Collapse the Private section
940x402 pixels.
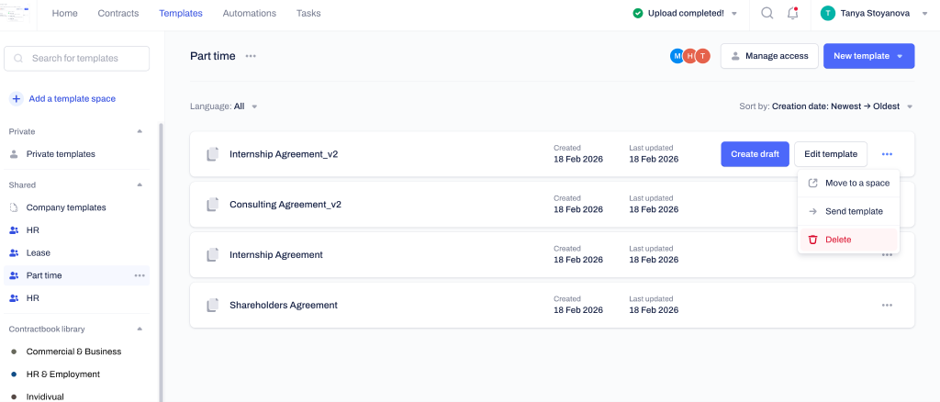coord(140,131)
